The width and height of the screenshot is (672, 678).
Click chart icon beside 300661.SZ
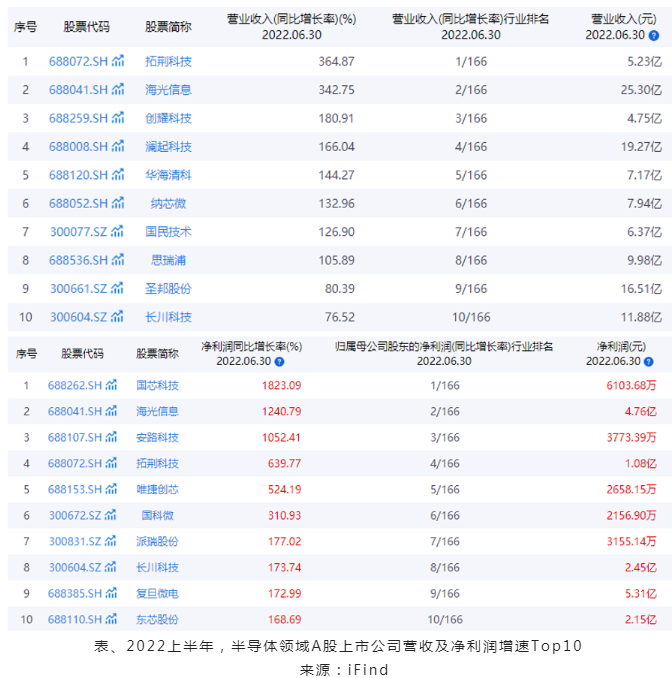click(117, 288)
